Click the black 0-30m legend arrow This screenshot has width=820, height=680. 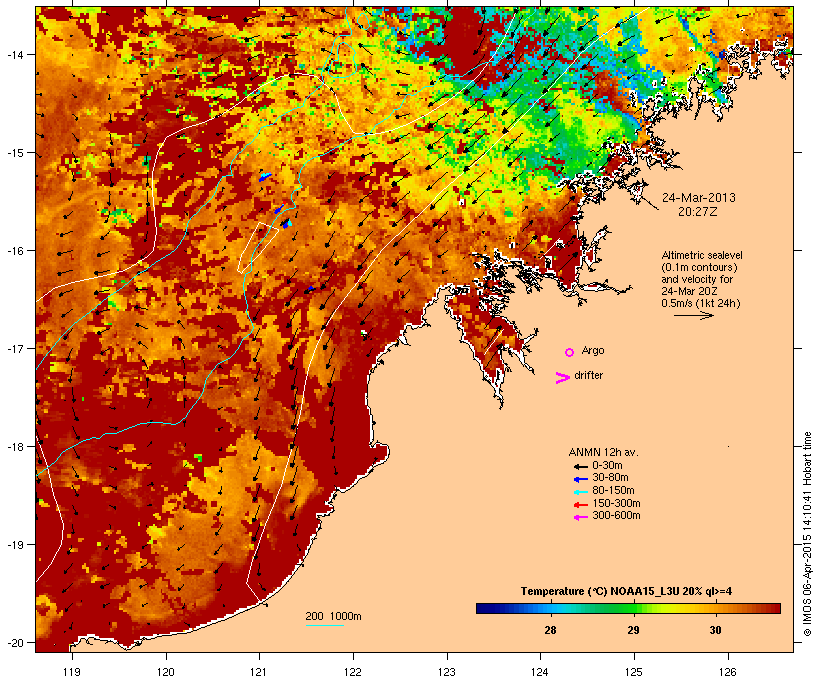(580, 466)
